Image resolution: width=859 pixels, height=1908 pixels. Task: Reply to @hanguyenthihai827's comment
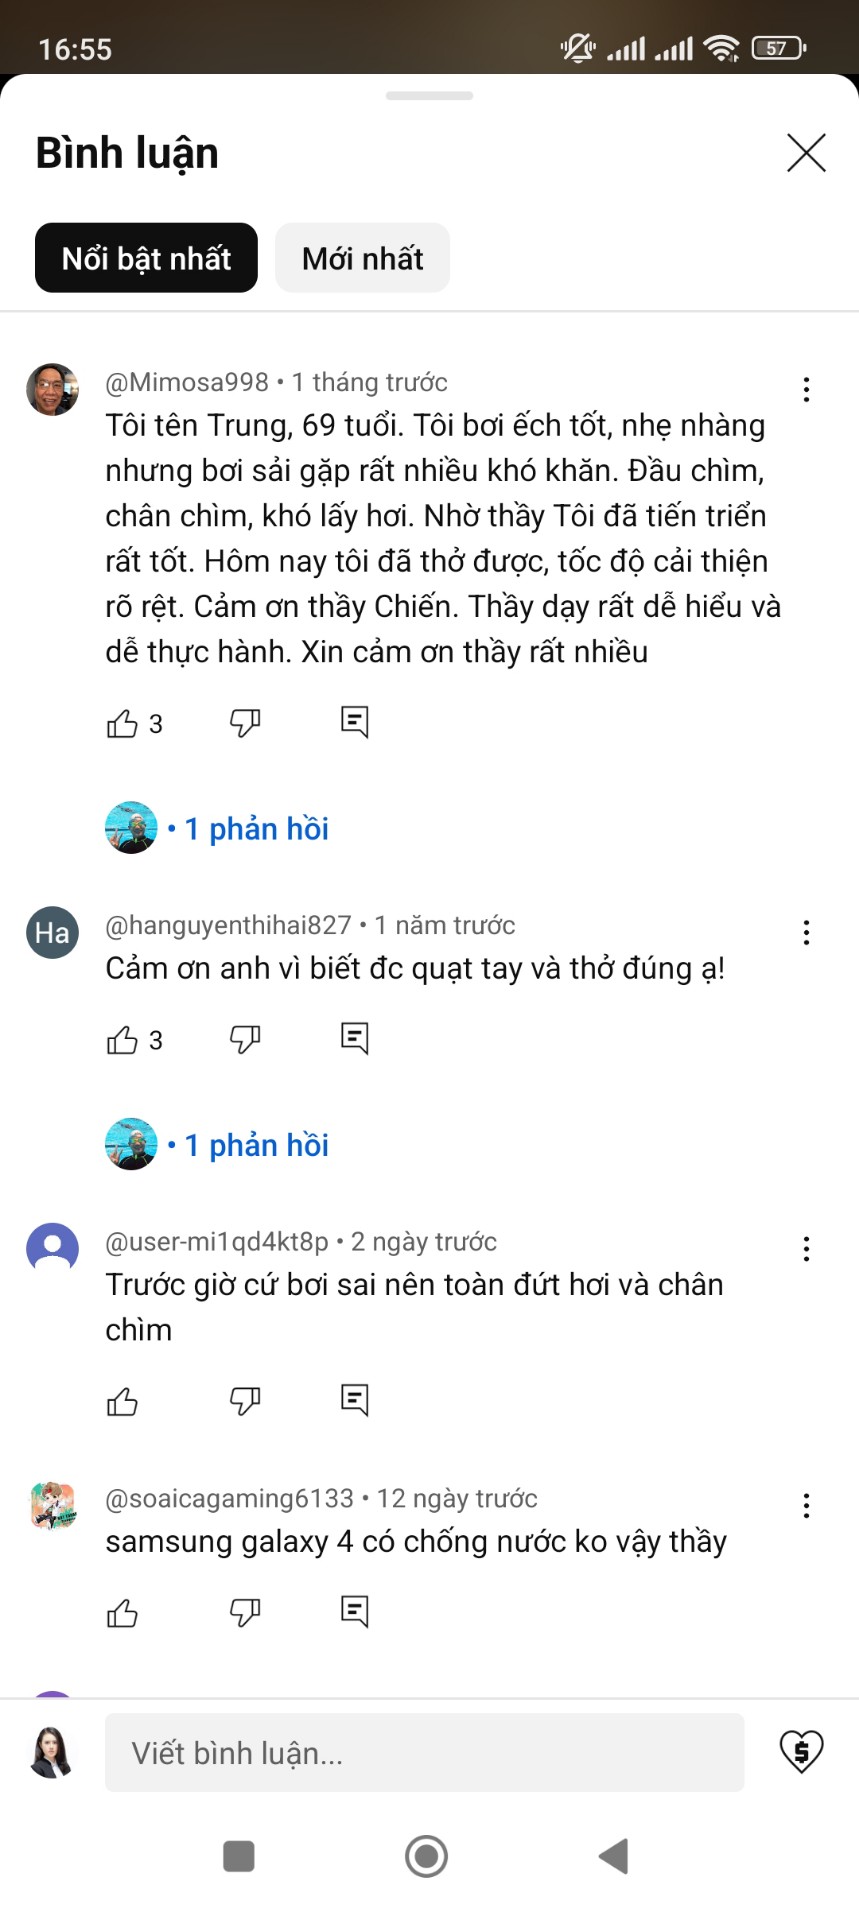[355, 1039]
